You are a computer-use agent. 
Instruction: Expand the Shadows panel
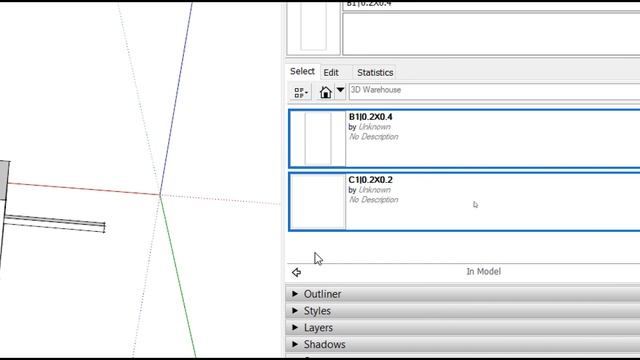point(462,344)
